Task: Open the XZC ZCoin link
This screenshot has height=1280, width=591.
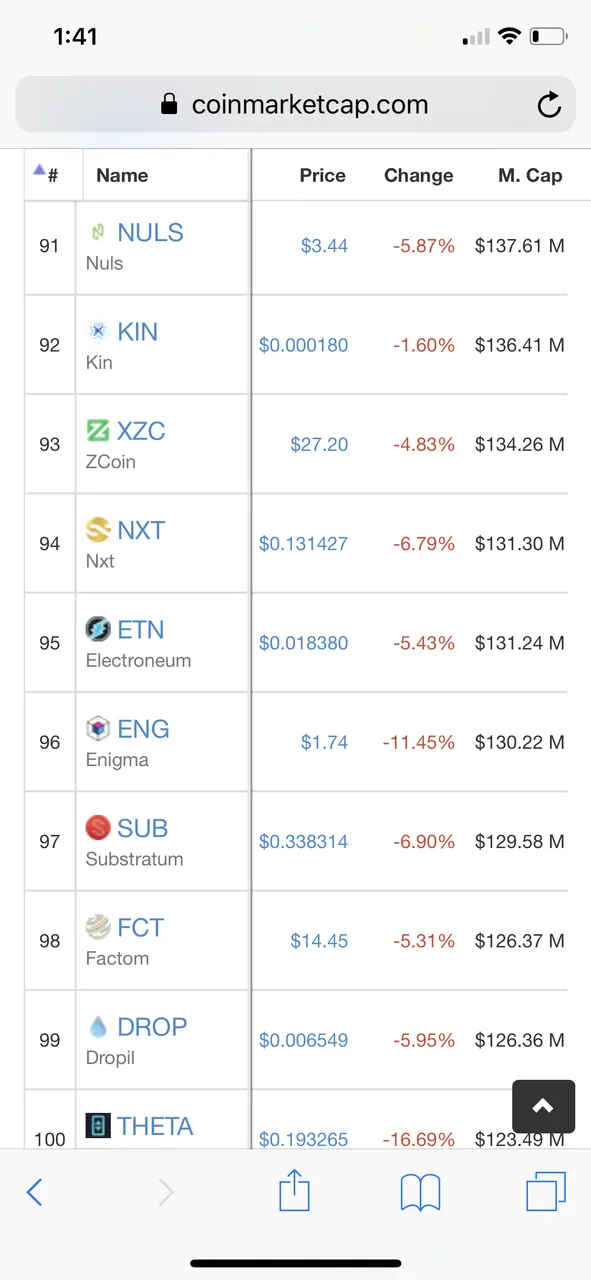Action: coord(141,431)
